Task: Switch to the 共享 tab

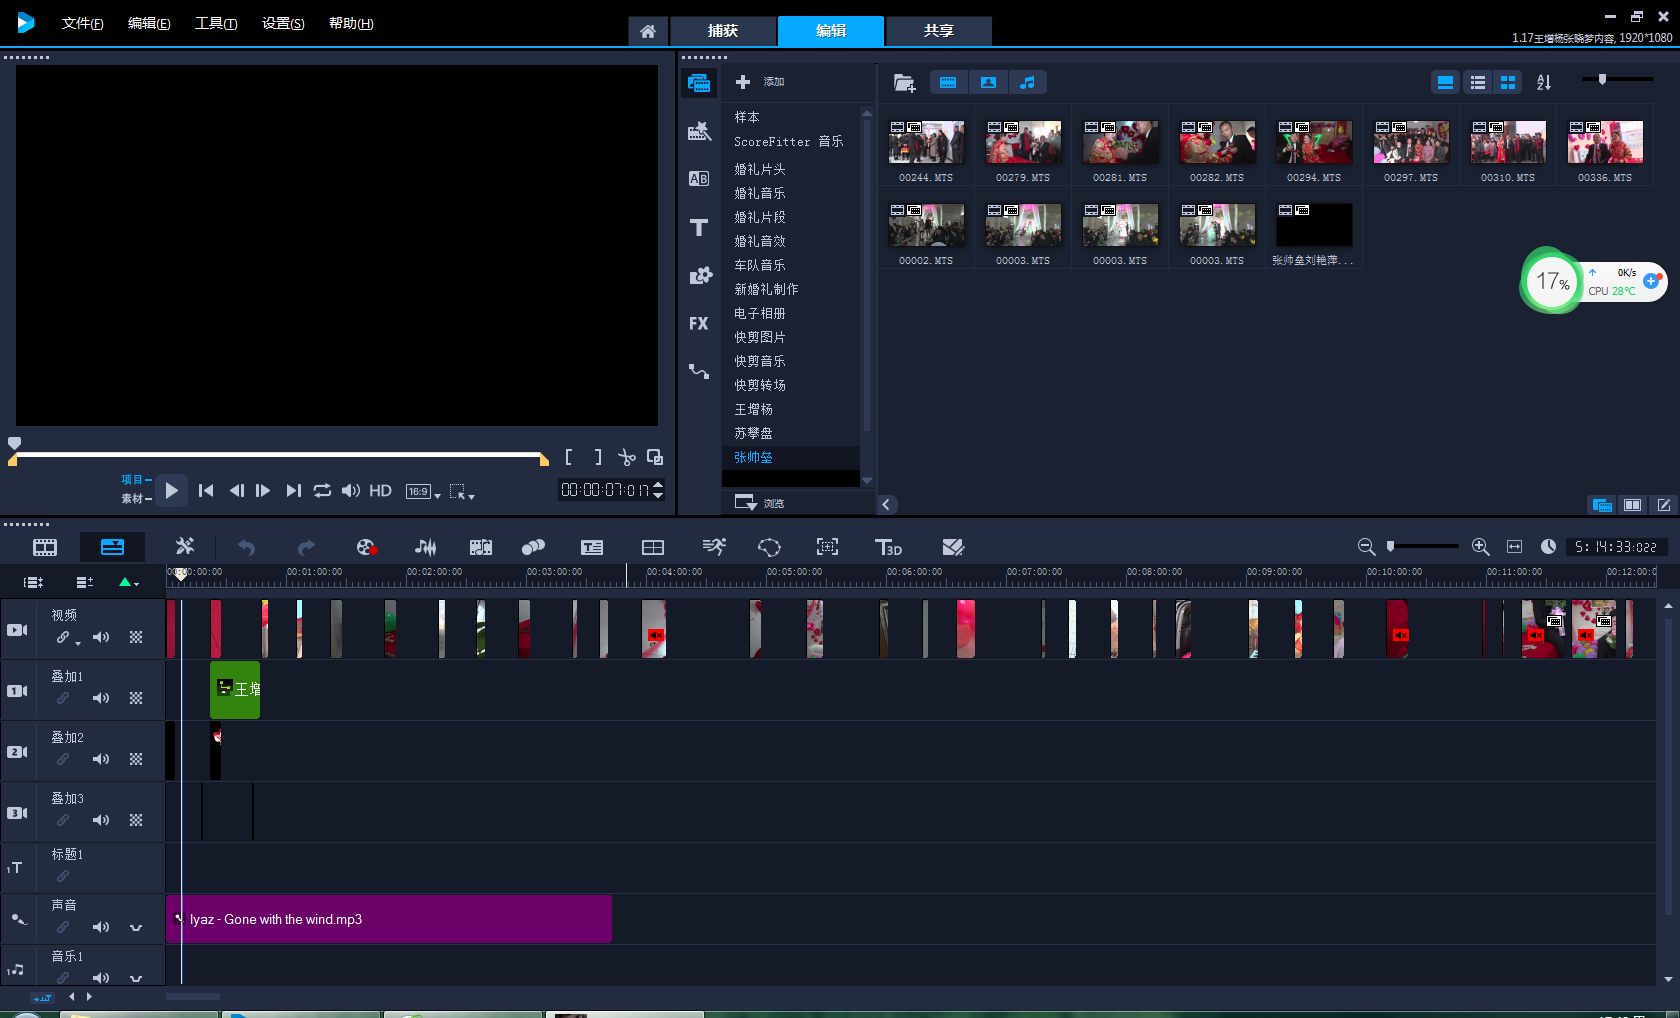Action: tap(939, 31)
